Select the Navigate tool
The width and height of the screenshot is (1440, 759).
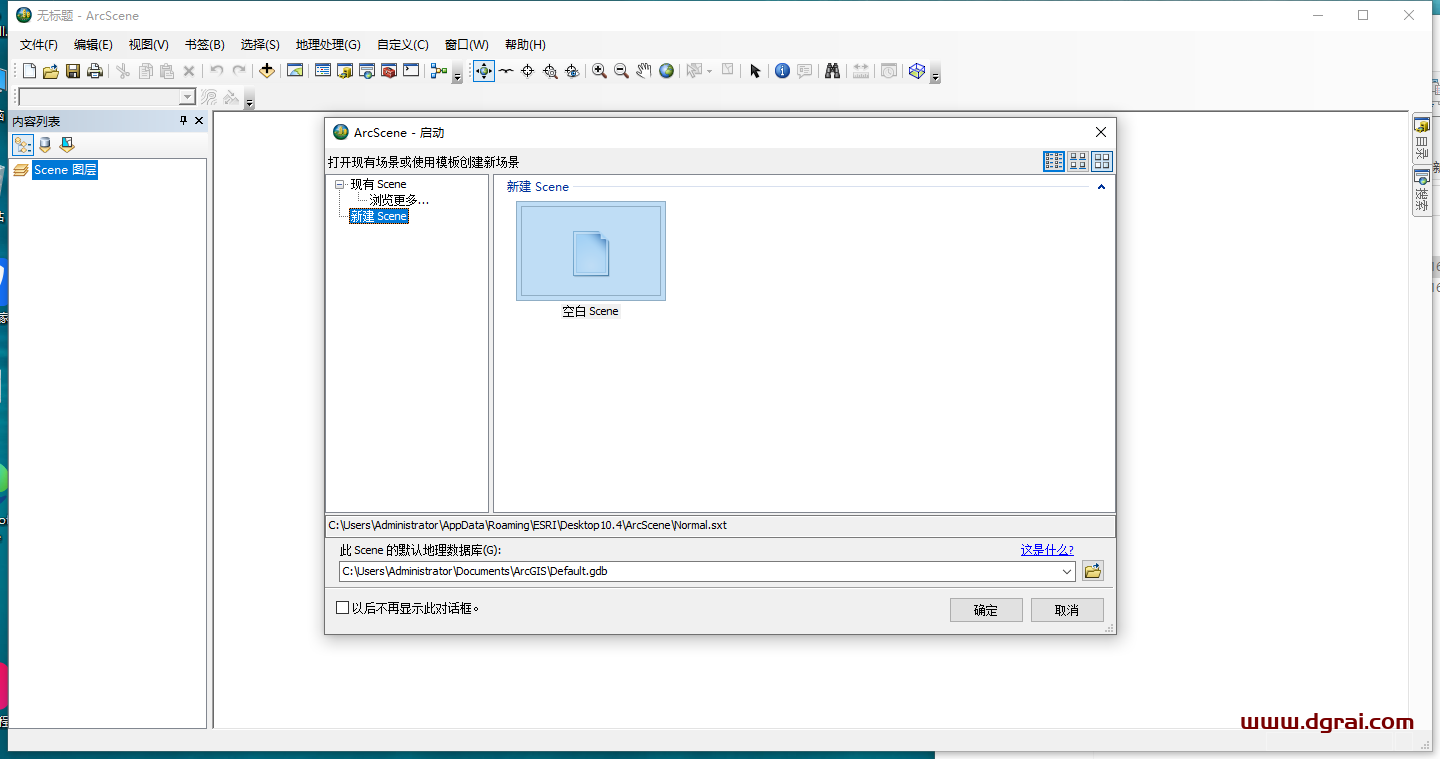pos(484,71)
